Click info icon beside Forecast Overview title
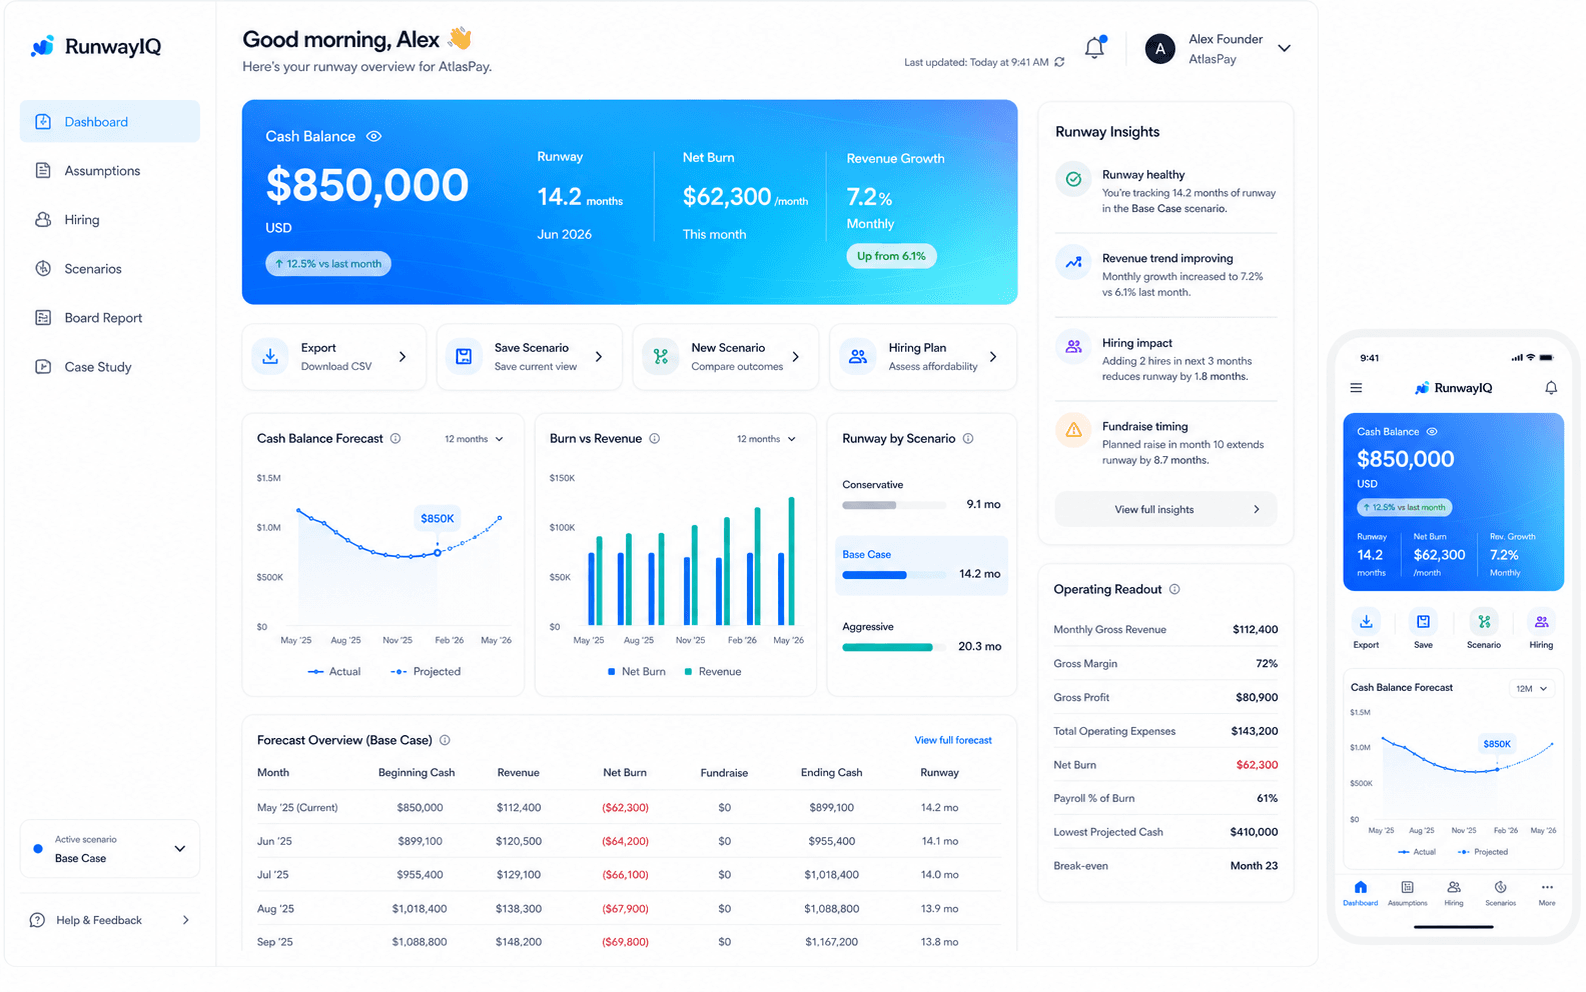This screenshot has height=992, width=1586. [x=445, y=740]
